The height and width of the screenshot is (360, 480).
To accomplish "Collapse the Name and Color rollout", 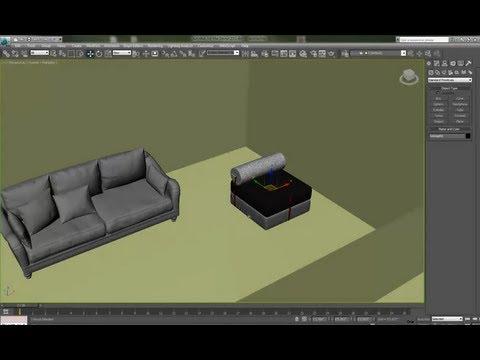I will point(449,129).
